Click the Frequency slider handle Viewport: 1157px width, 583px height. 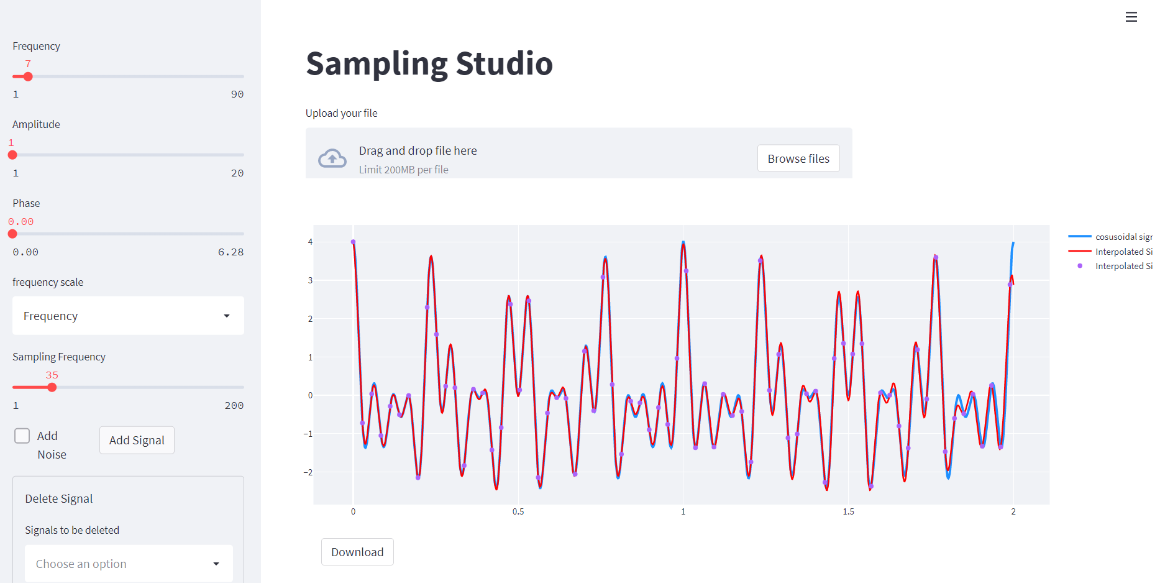[x=30, y=76]
